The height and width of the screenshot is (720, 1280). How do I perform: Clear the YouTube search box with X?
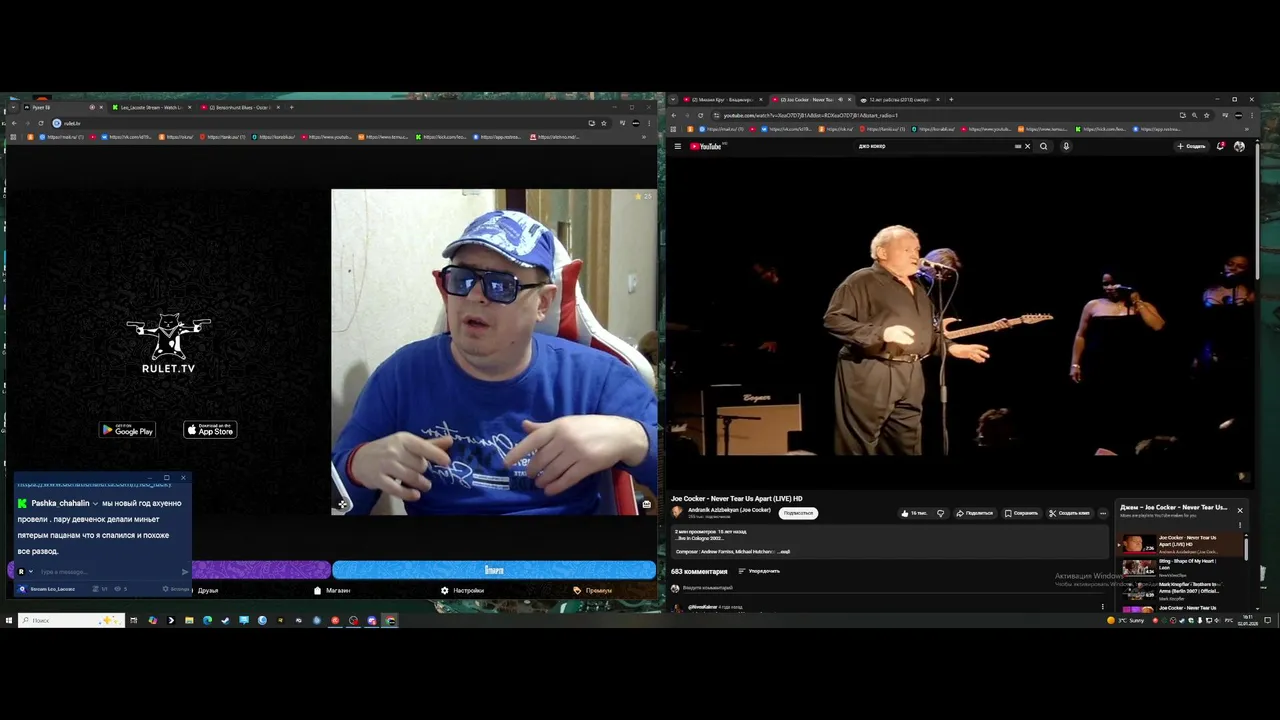(1027, 146)
